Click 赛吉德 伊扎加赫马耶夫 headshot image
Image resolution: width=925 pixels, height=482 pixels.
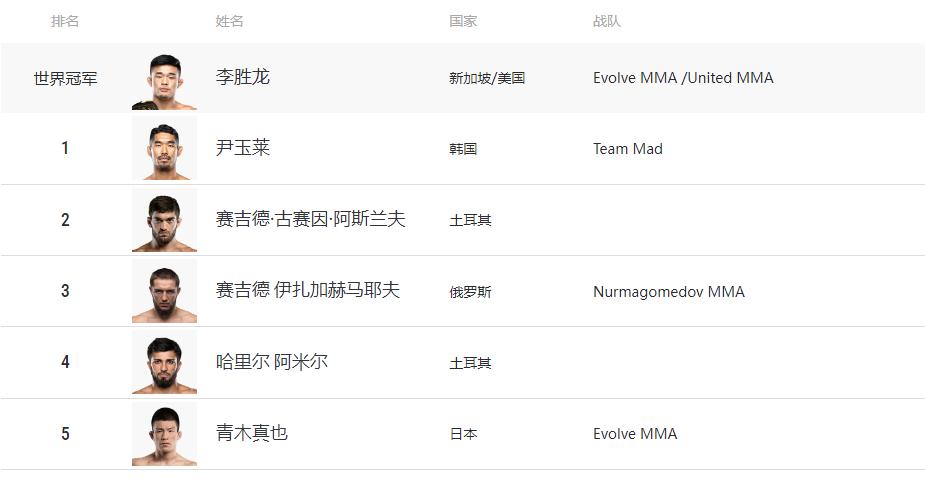[x=164, y=291]
